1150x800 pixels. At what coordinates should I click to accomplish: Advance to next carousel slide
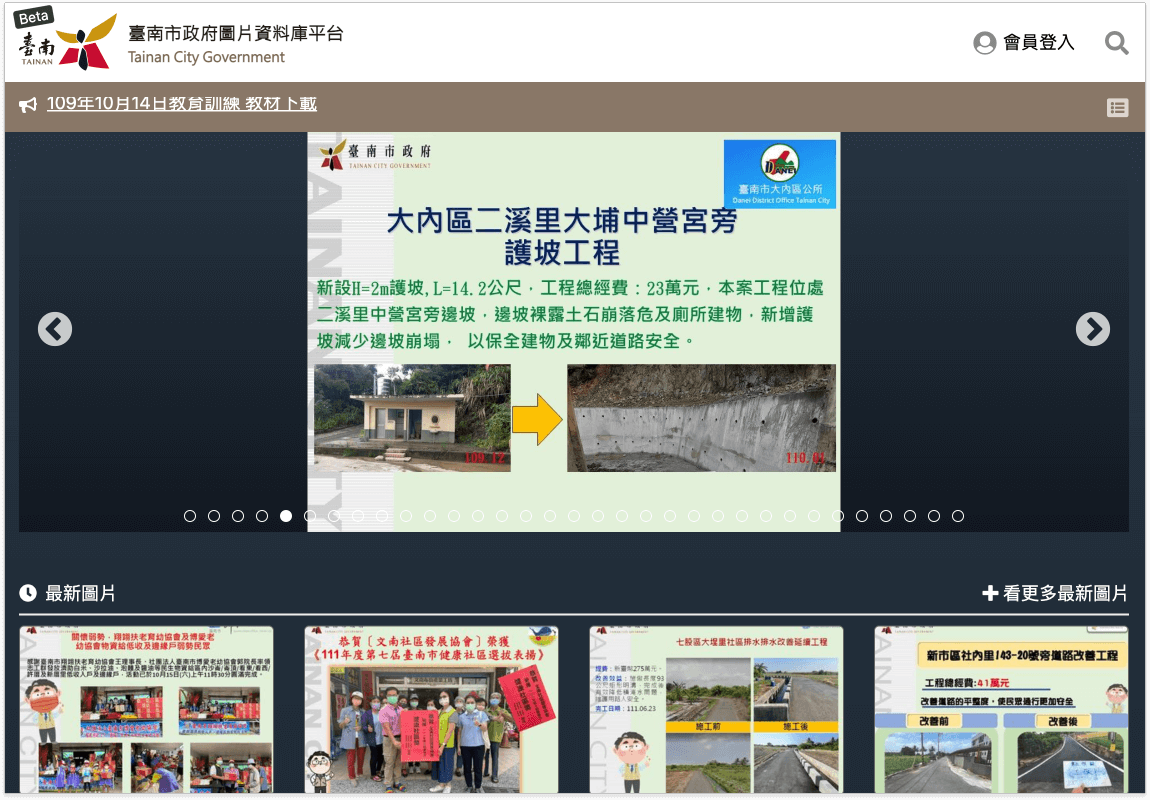coord(1092,329)
